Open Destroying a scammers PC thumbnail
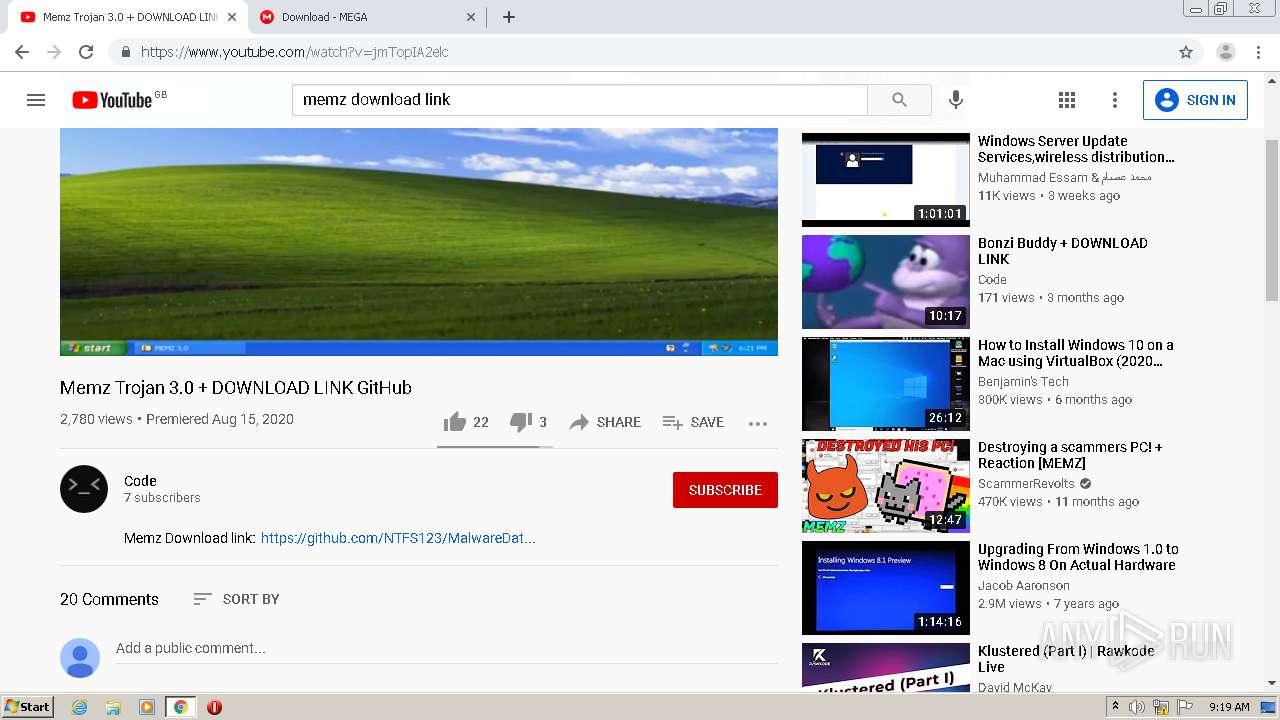This screenshot has width=1280, height=720. (886, 486)
